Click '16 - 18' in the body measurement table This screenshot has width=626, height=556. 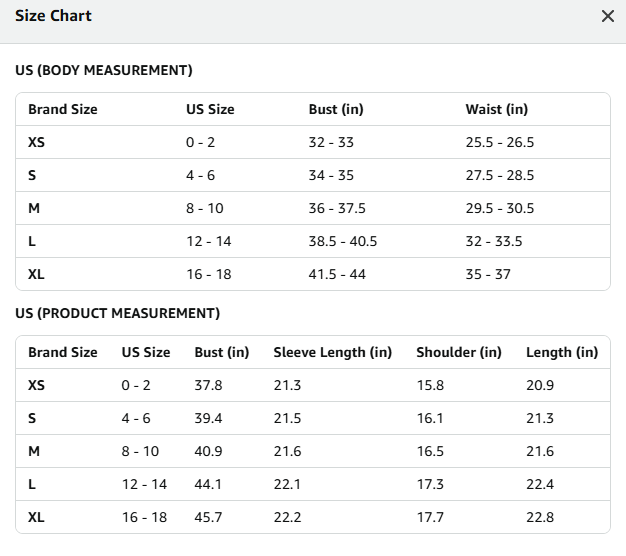point(209,274)
